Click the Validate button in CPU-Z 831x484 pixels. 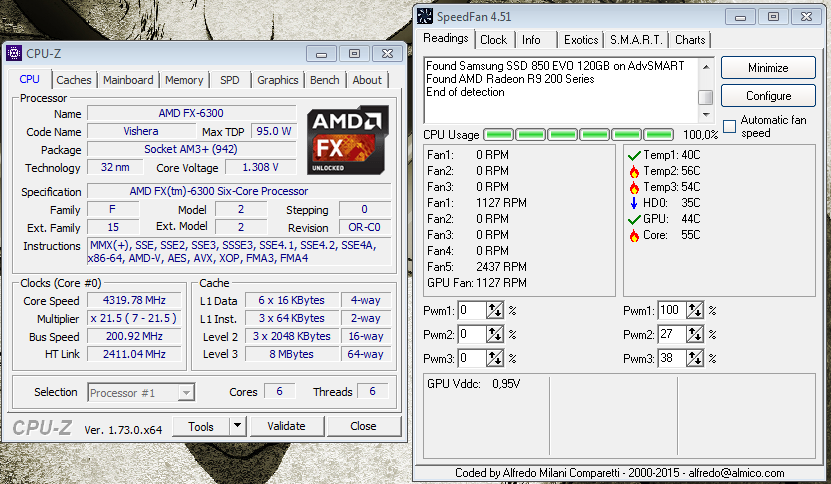(x=286, y=426)
